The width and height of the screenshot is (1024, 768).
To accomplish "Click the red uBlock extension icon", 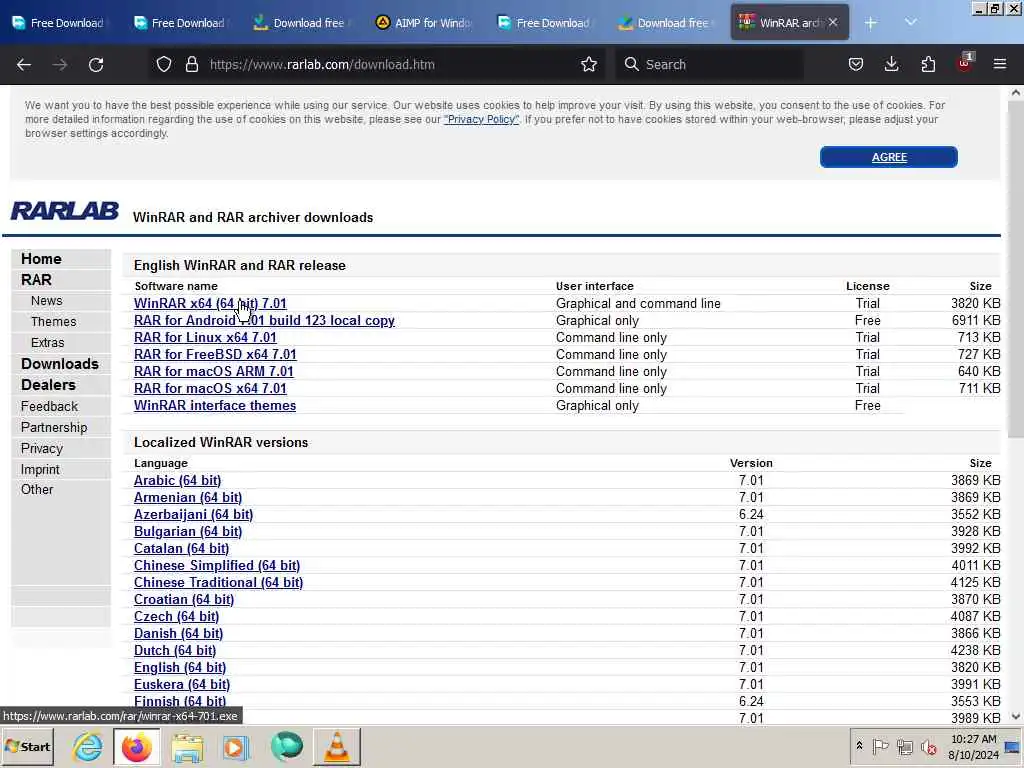I will pos(965,63).
